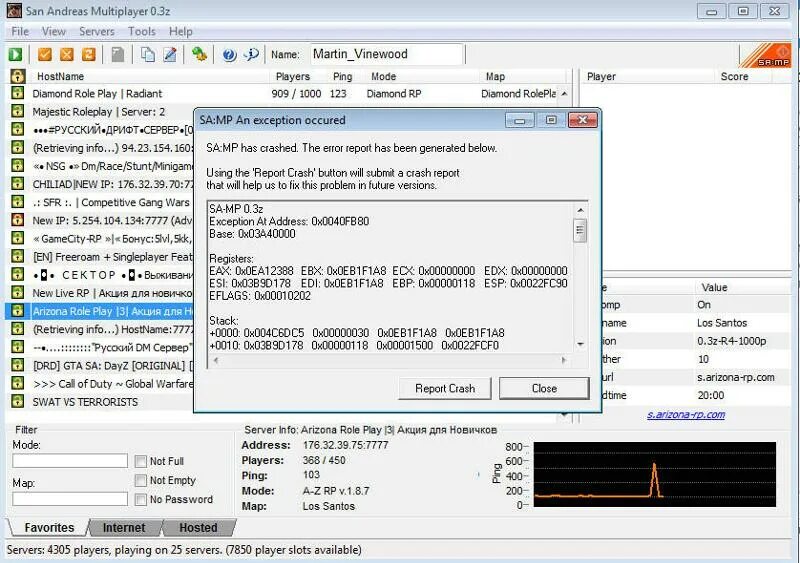Click the Map filter input field
800x563 pixels.
pos(70,499)
